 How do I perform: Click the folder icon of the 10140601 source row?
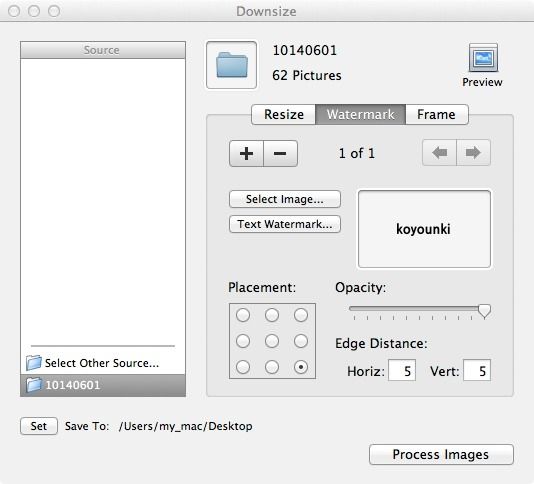click(34, 385)
